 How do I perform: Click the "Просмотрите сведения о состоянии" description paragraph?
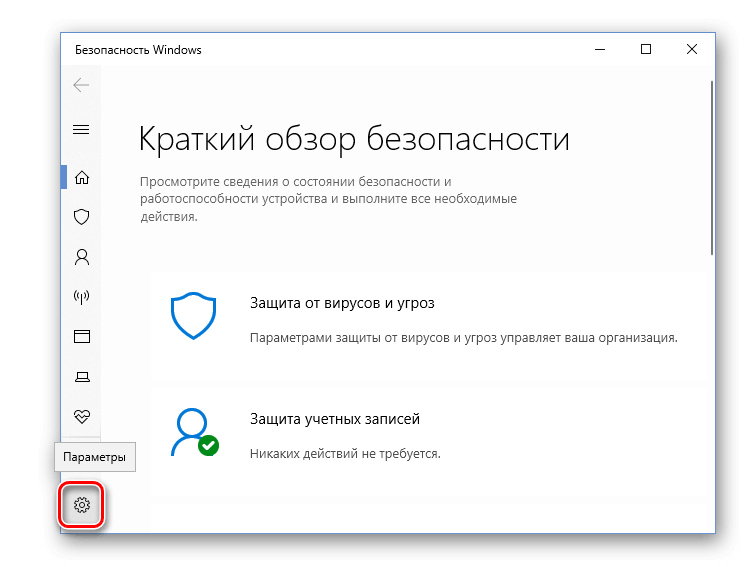pyautogui.click(x=328, y=199)
